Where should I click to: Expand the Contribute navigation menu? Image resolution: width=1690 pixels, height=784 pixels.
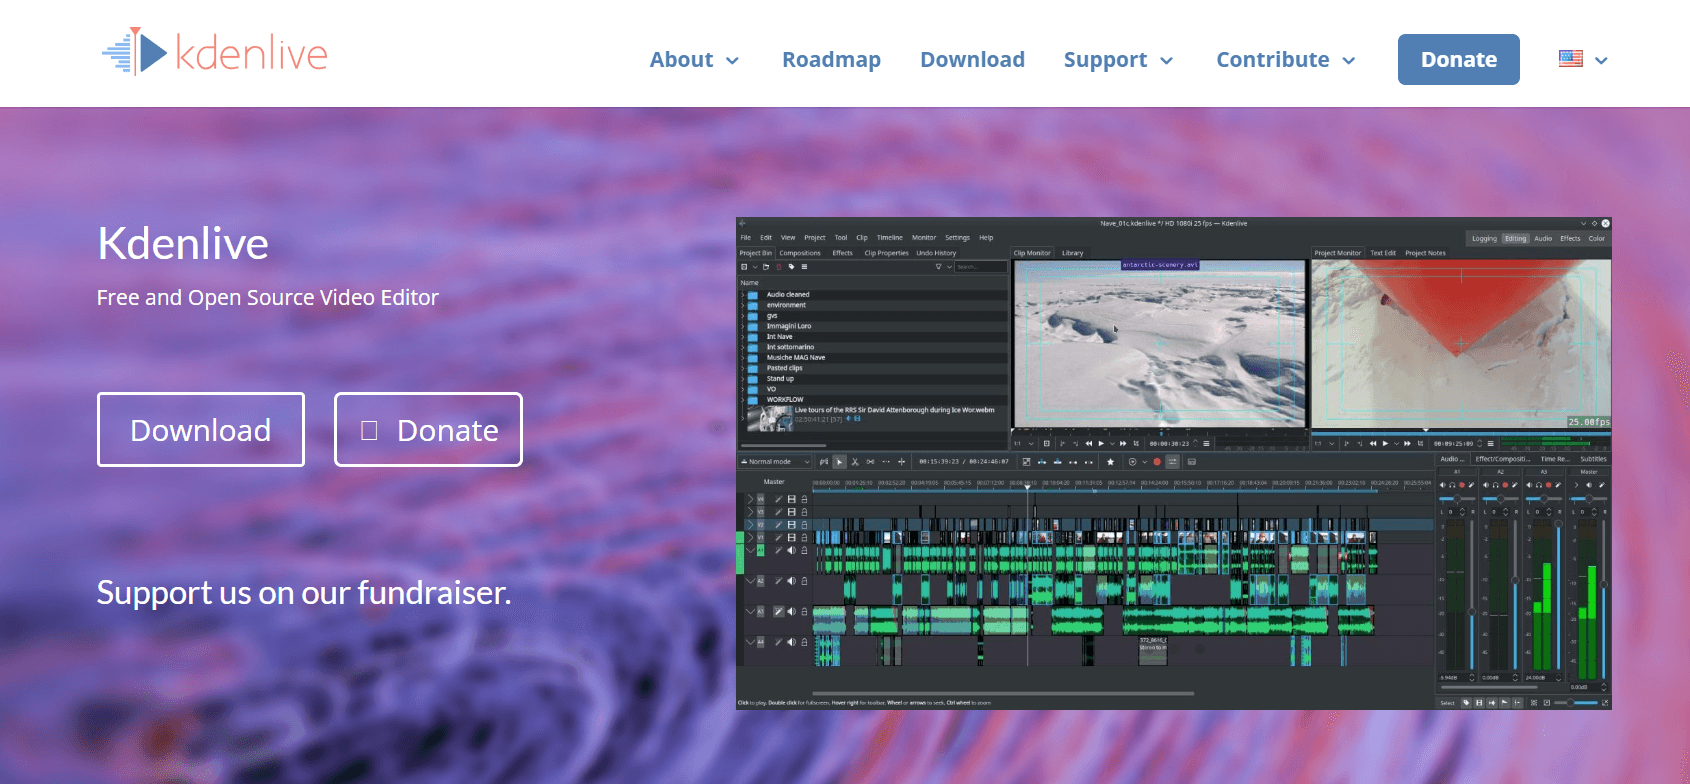pos(1286,60)
